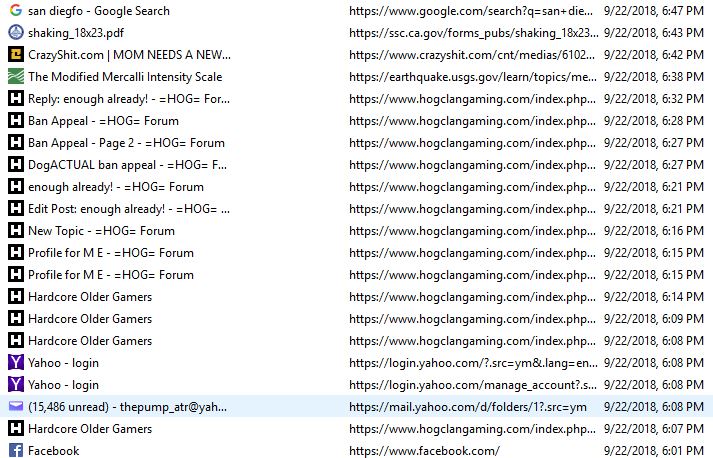The width and height of the screenshot is (713, 458).
Task: Click HOG icon of 6:07 PM Hardcore Older Gamers
Action: click(16, 428)
